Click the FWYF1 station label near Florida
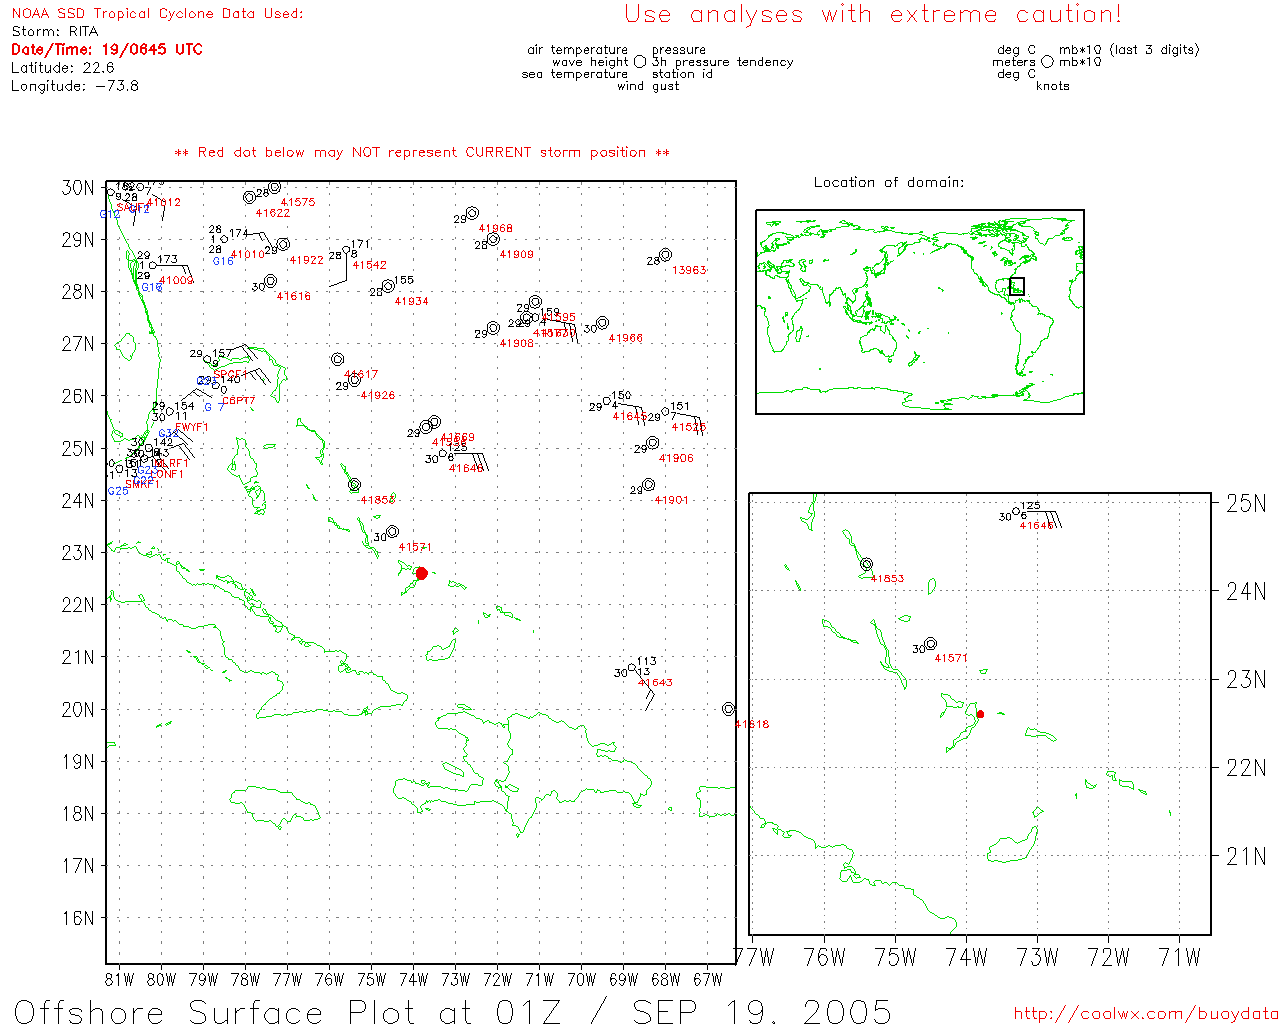The height and width of the screenshot is (1024, 1280). 192,428
